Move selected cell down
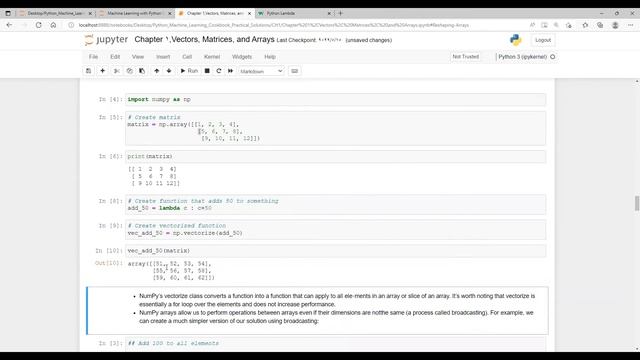Viewport: 640px width, 360px height. pos(169,71)
